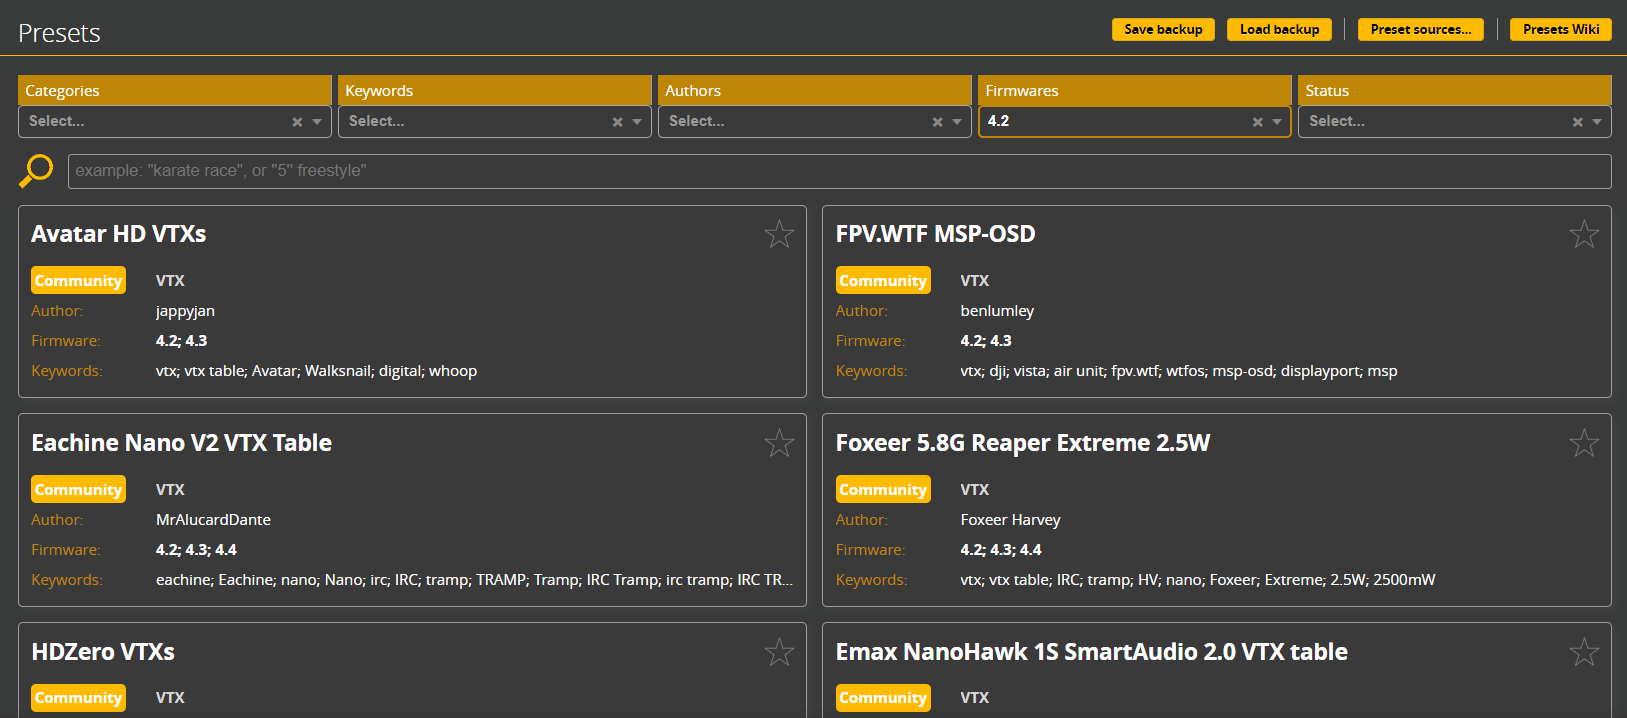Clear the Firmwares filter with X icon
Screen dimensions: 1627x718
tap(1257, 122)
